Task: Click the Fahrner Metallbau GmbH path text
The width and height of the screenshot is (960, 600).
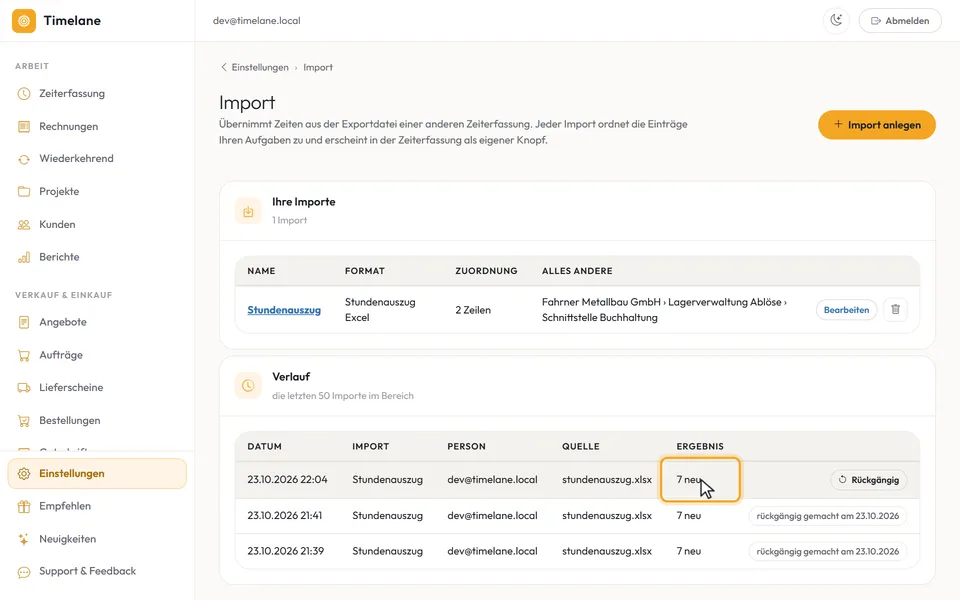Action: click(x=664, y=310)
